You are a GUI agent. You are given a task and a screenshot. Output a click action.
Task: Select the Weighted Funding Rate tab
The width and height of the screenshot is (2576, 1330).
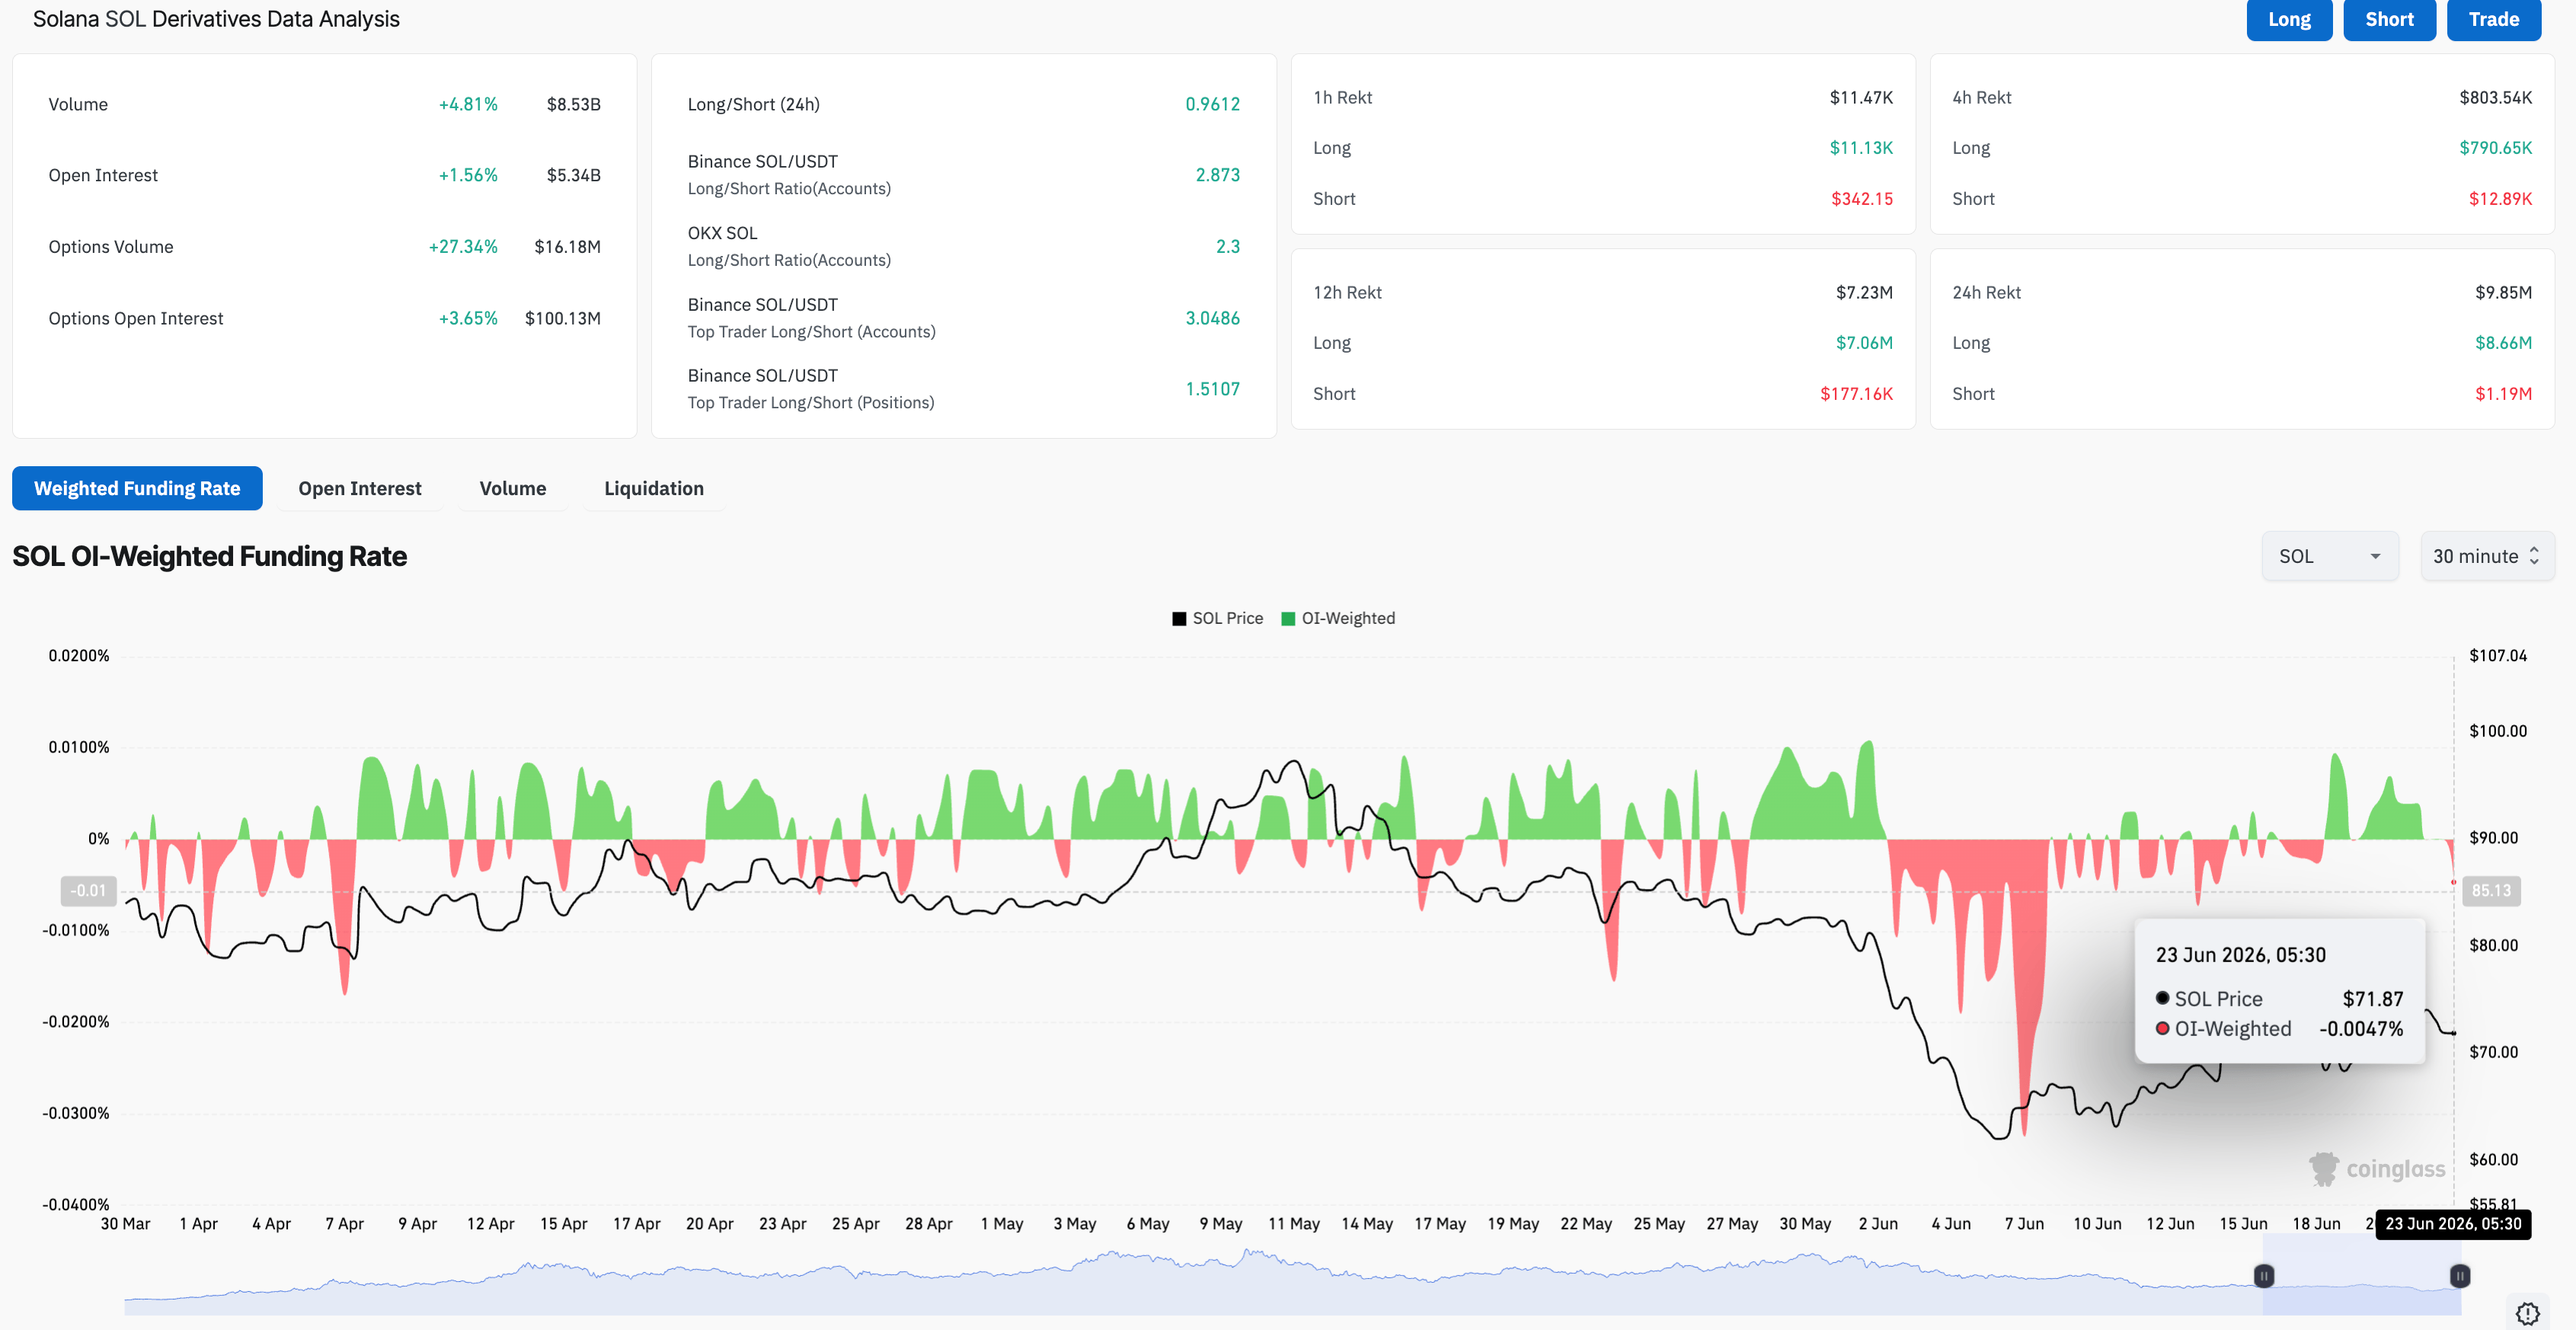(x=137, y=488)
